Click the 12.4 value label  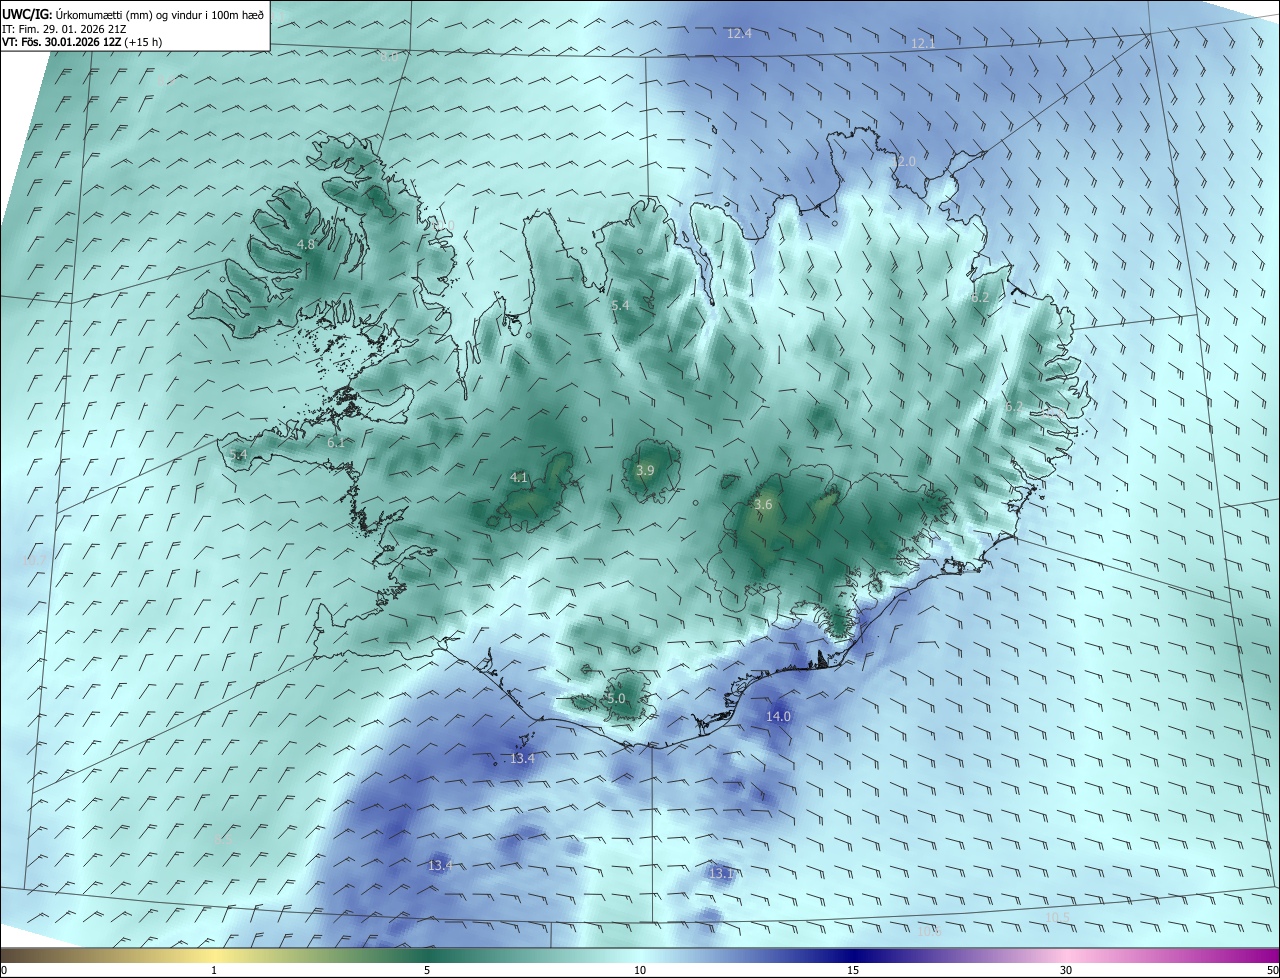pyautogui.click(x=739, y=33)
